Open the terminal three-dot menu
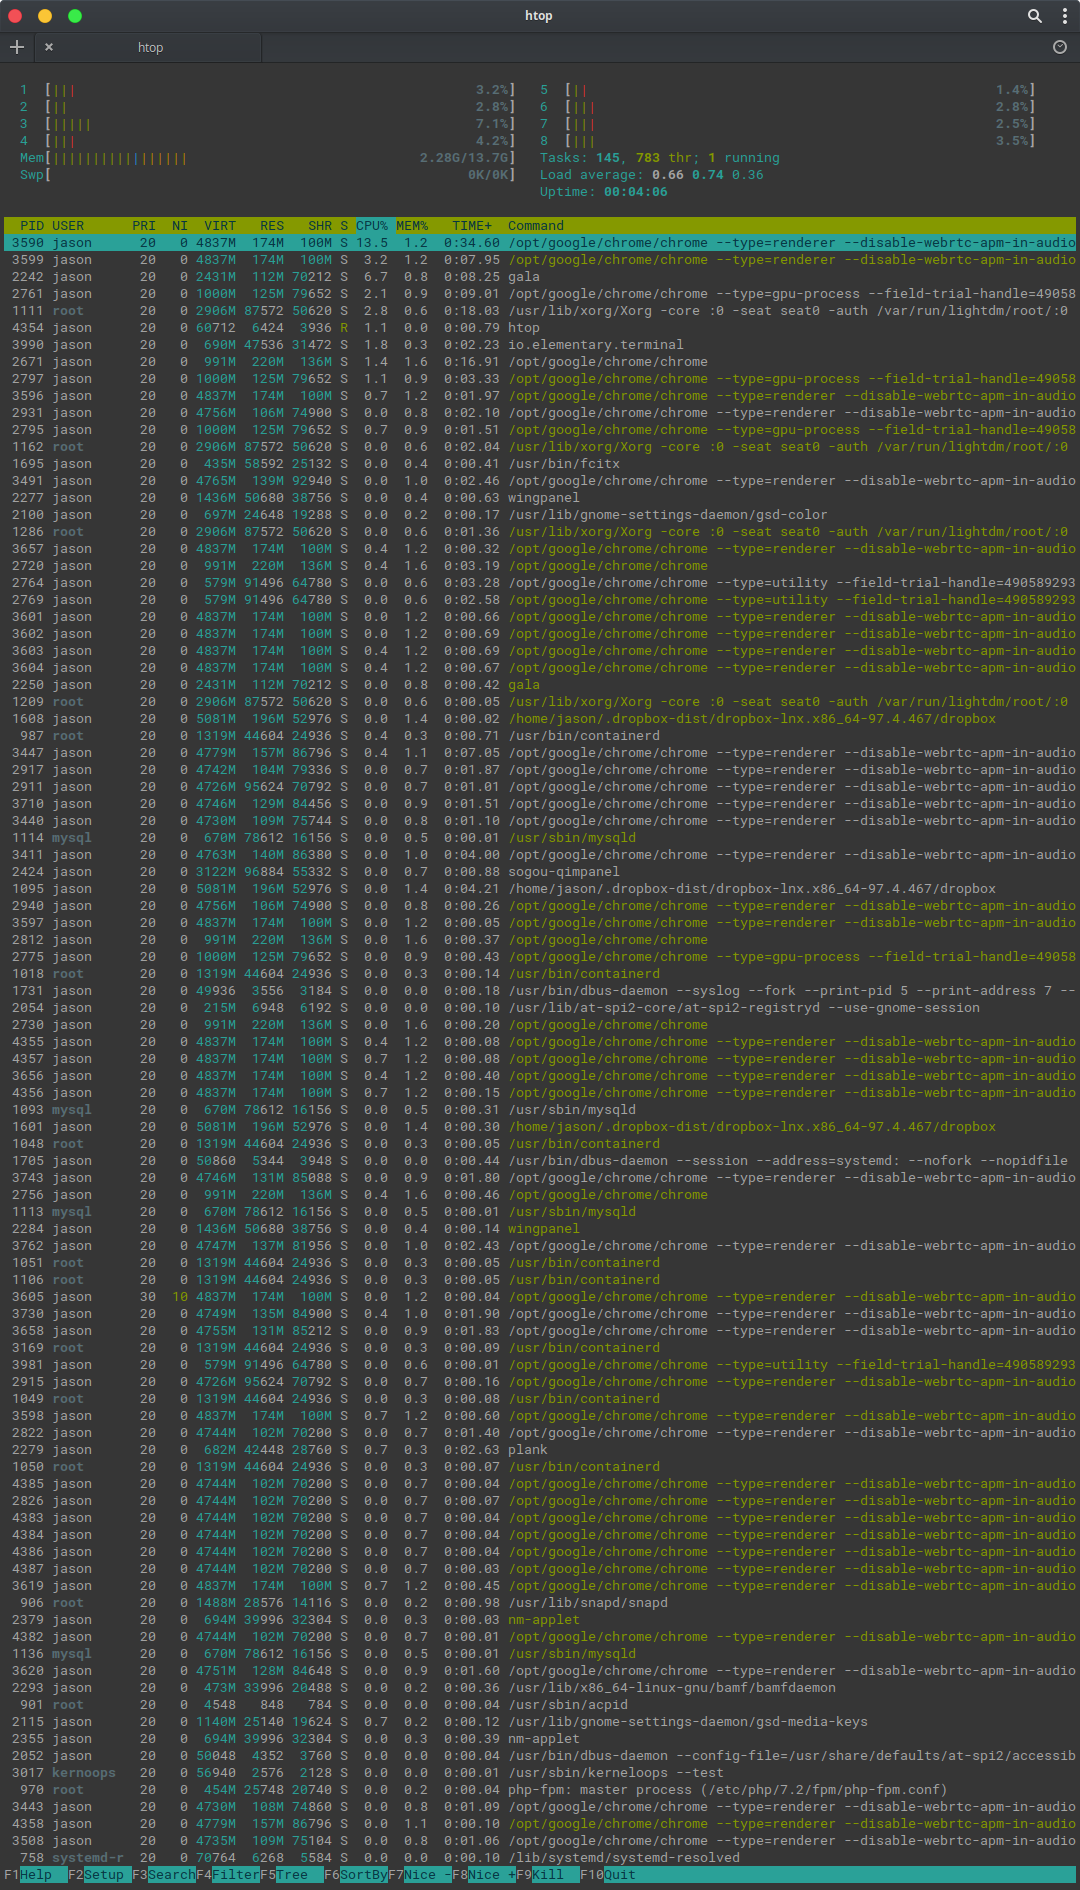The image size is (1080, 1890). point(1065,16)
